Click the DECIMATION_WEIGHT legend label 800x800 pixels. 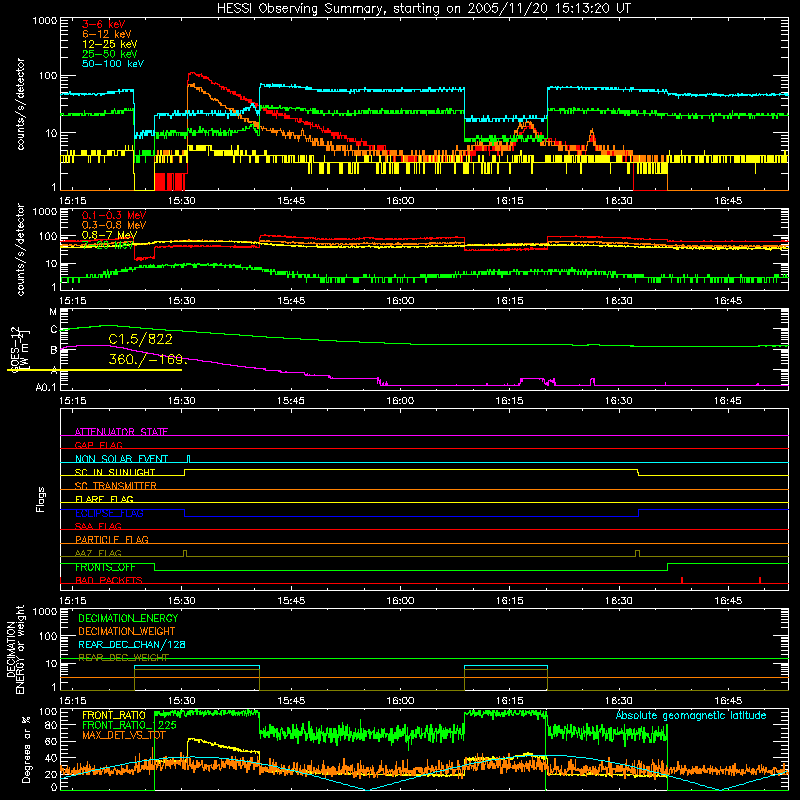point(127,631)
